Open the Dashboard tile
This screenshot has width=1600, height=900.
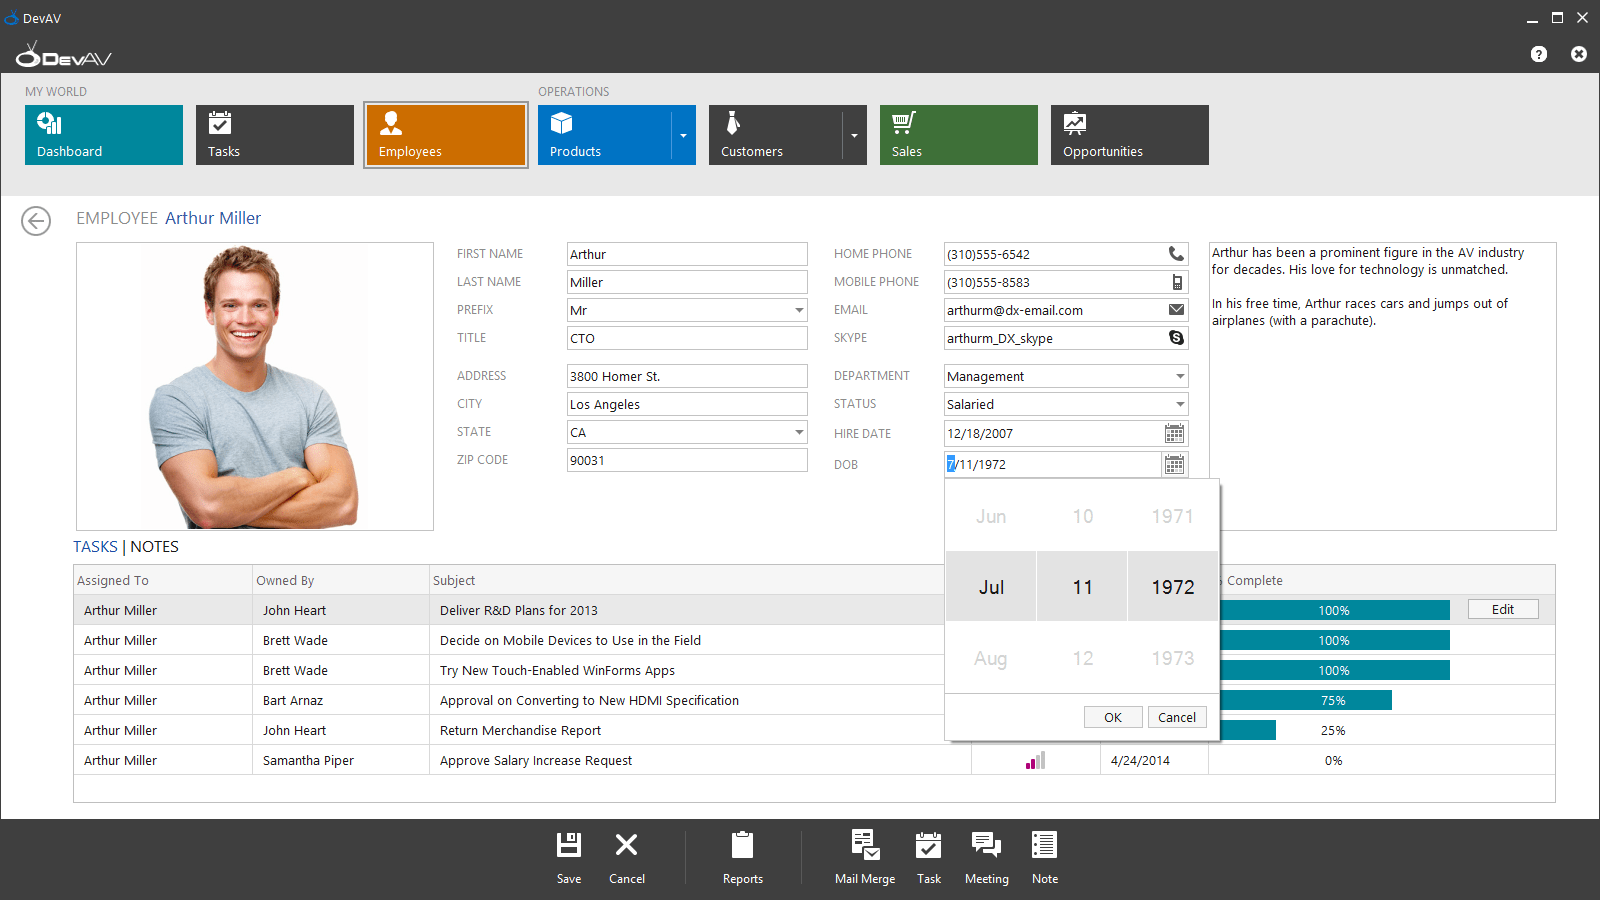tap(104, 135)
